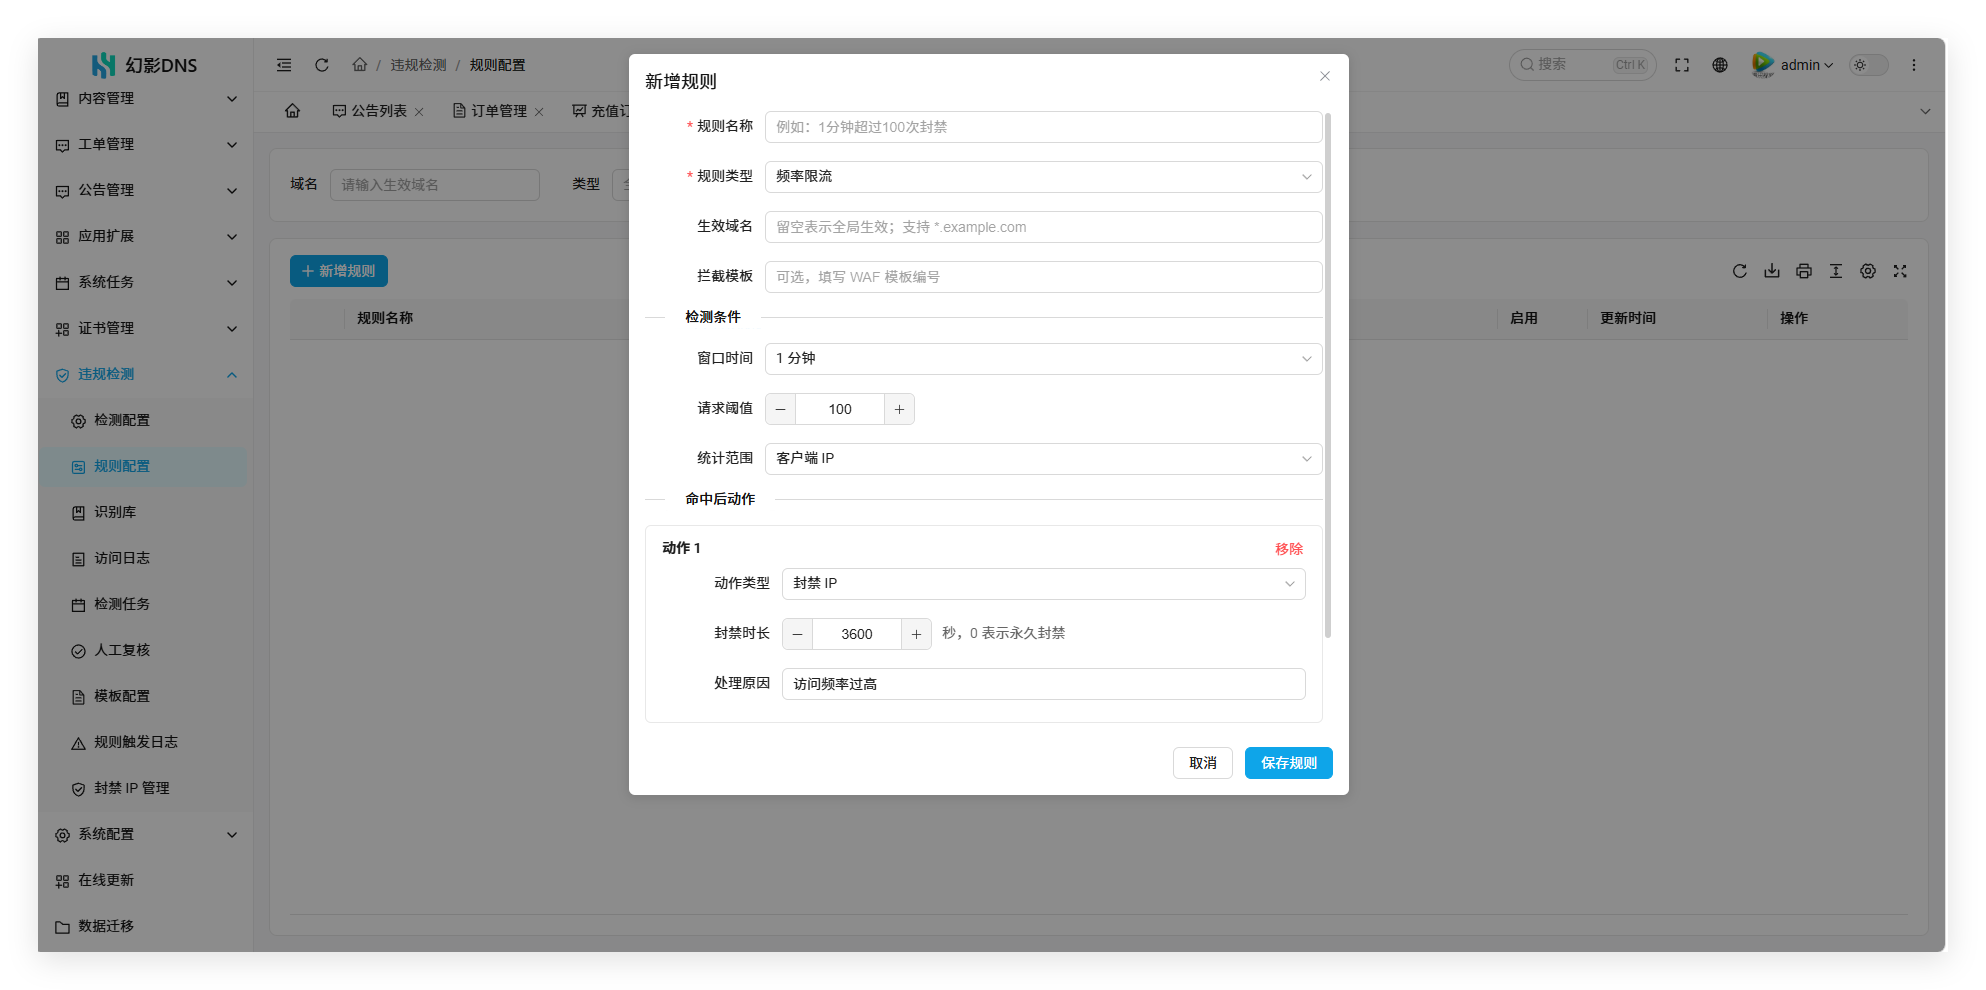The width and height of the screenshot is (1986, 990).
Task: Refresh the rules table with the reload icon
Action: (x=1740, y=271)
